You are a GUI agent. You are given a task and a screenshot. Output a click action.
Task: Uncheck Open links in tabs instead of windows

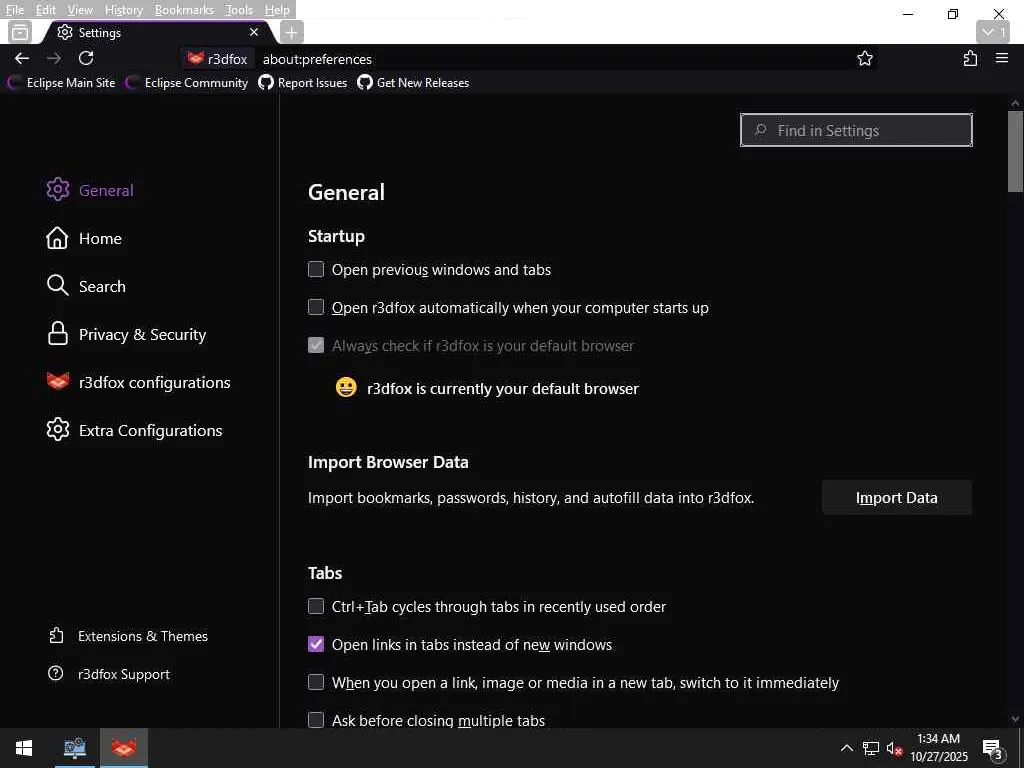pyautogui.click(x=316, y=644)
